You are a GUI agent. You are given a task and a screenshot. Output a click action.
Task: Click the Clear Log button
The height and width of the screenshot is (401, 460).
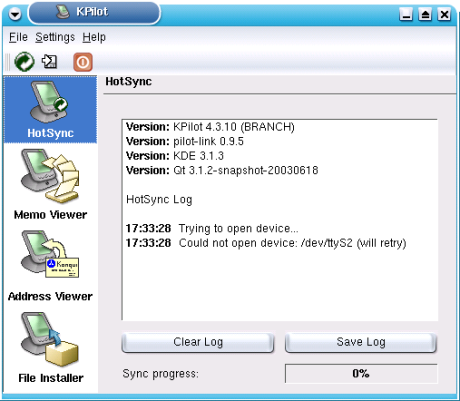pyautogui.click(x=198, y=342)
